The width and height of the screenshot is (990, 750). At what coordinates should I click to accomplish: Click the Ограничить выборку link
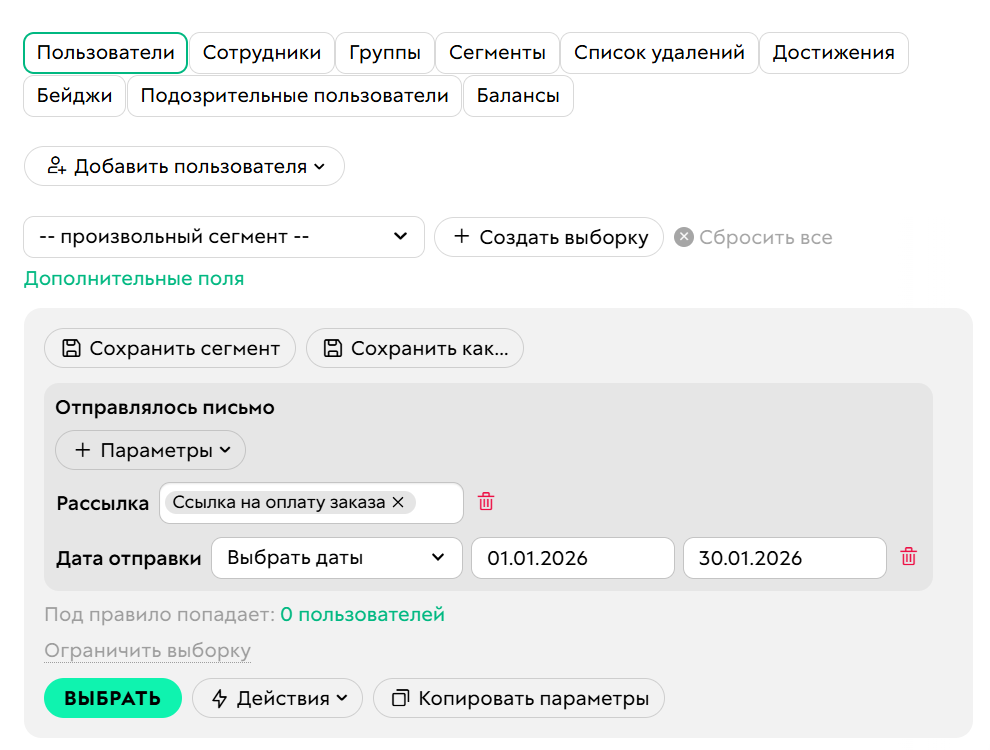[147, 650]
